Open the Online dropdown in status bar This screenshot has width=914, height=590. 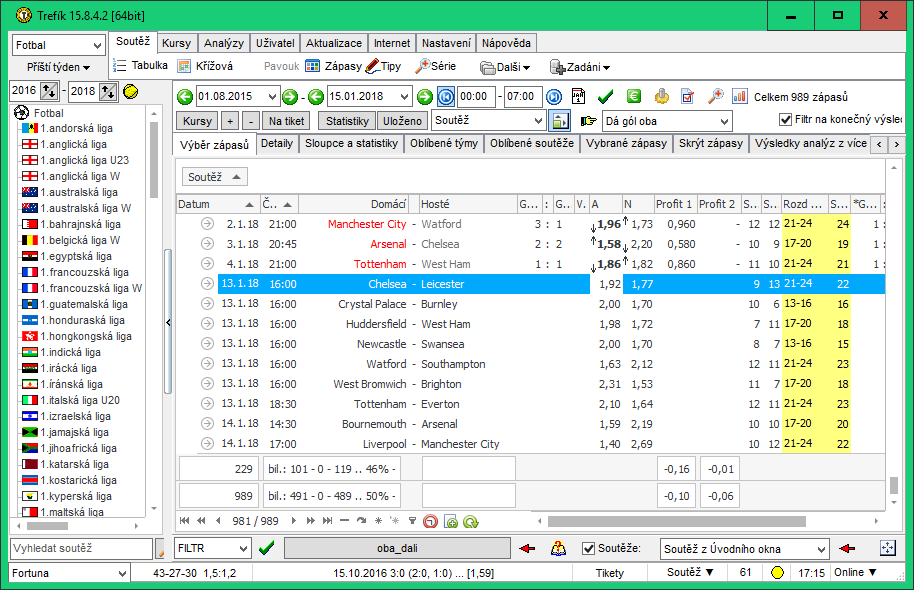855,573
